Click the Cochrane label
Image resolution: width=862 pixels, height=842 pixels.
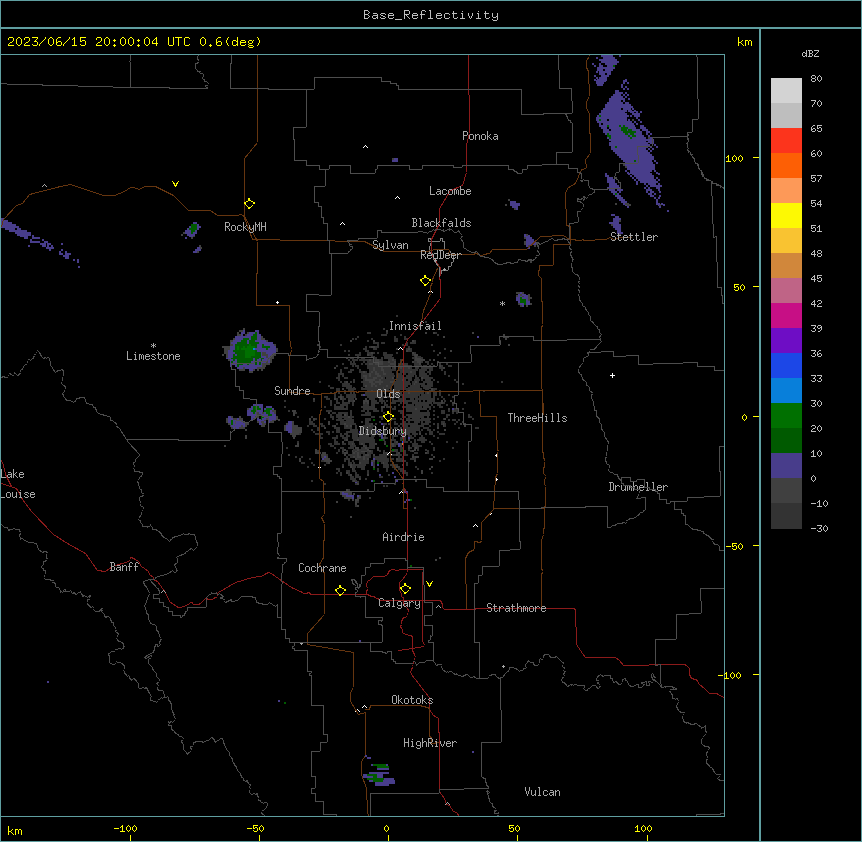pyautogui.click(x=322, y=568)
